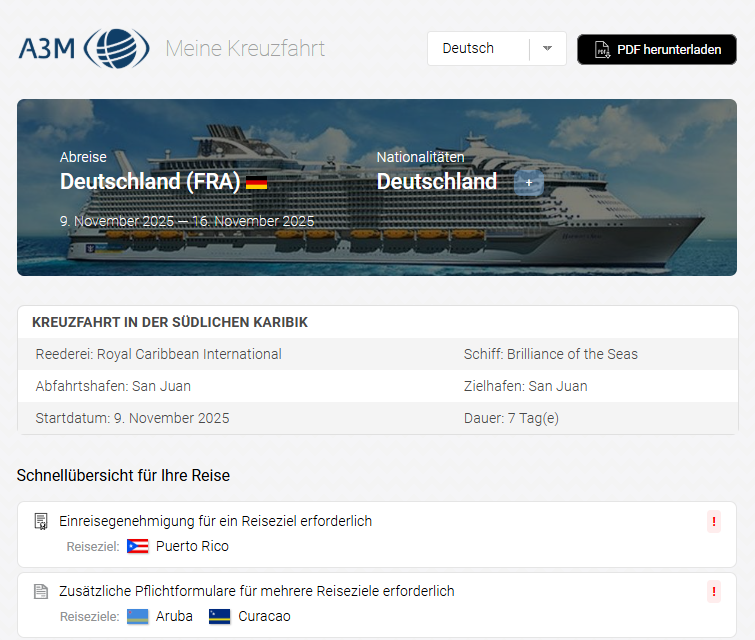Open Einreisegenehmigung für ein Reiseziel erforderlich
Screen dimensions: 755x640
(x=215, y=521)
